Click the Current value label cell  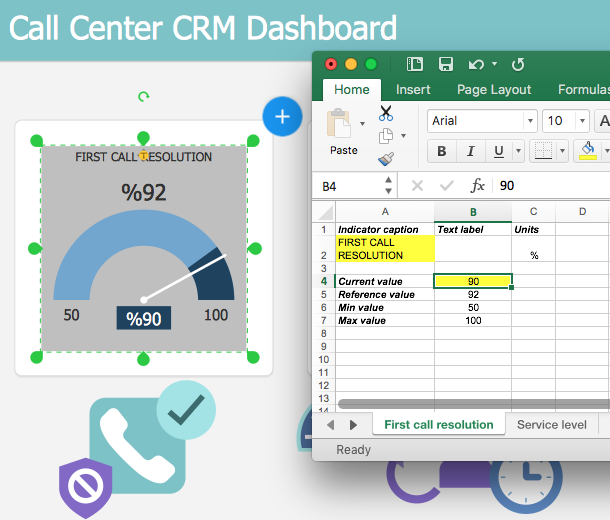385,281
